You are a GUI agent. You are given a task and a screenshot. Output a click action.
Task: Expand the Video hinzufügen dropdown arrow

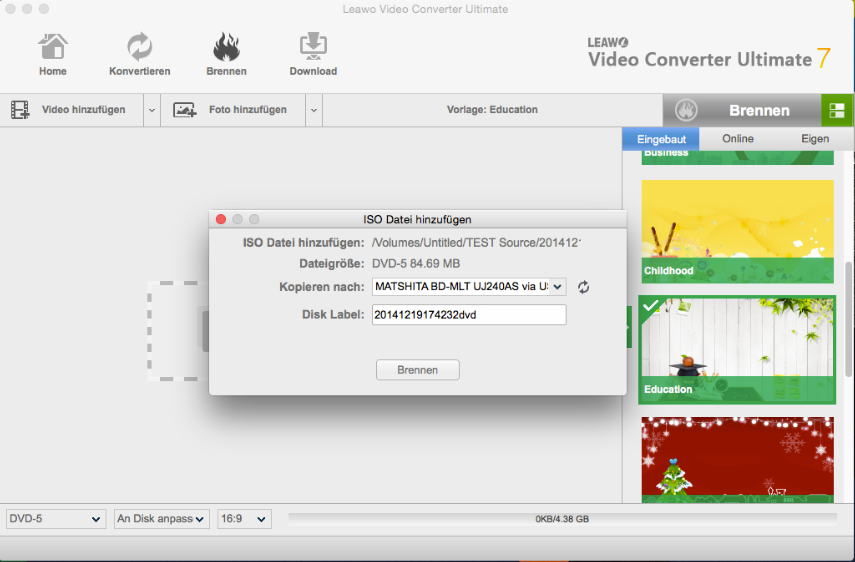click(x=152, y=110)
